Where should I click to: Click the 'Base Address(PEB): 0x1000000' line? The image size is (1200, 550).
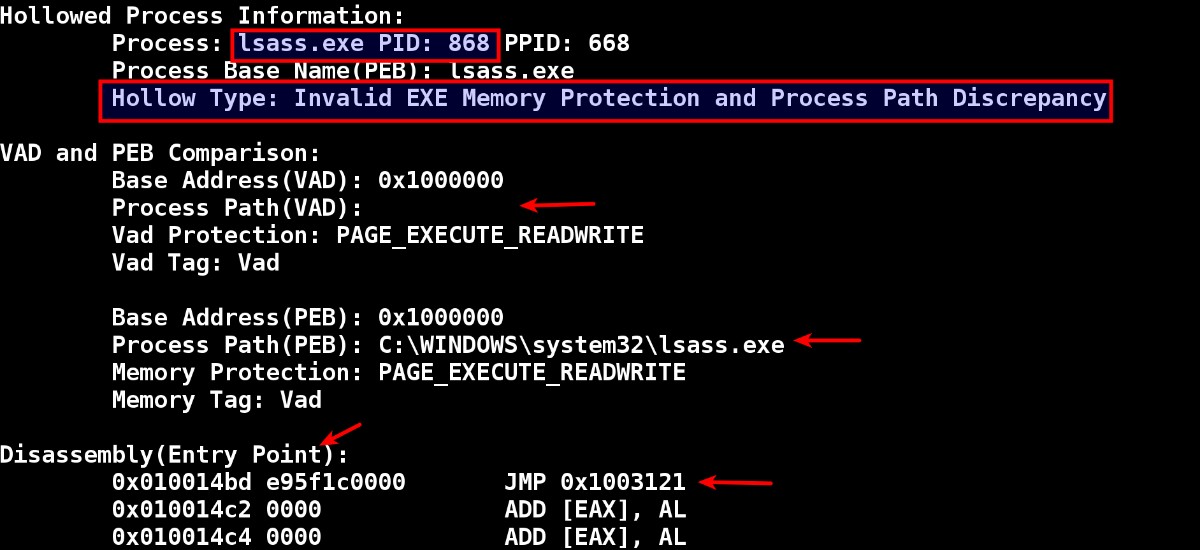coord(307,317)
